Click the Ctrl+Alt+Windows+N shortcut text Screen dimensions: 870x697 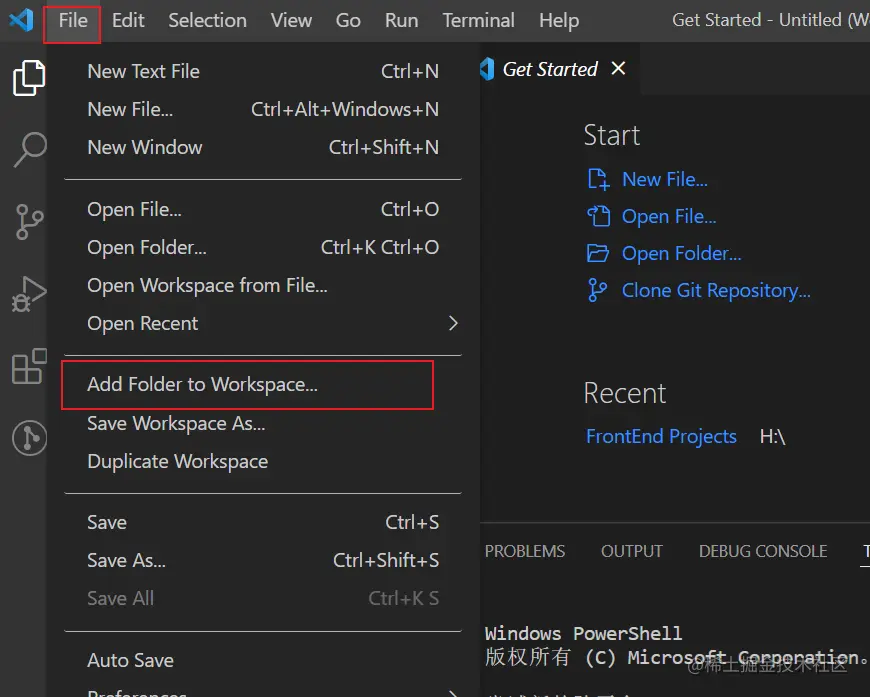pos(345,109)
